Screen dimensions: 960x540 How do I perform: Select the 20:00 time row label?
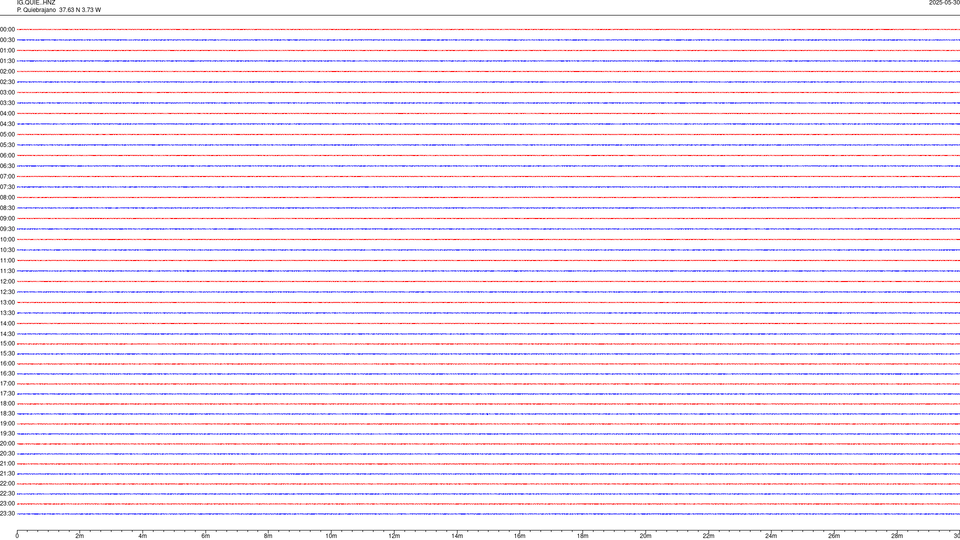7,444
